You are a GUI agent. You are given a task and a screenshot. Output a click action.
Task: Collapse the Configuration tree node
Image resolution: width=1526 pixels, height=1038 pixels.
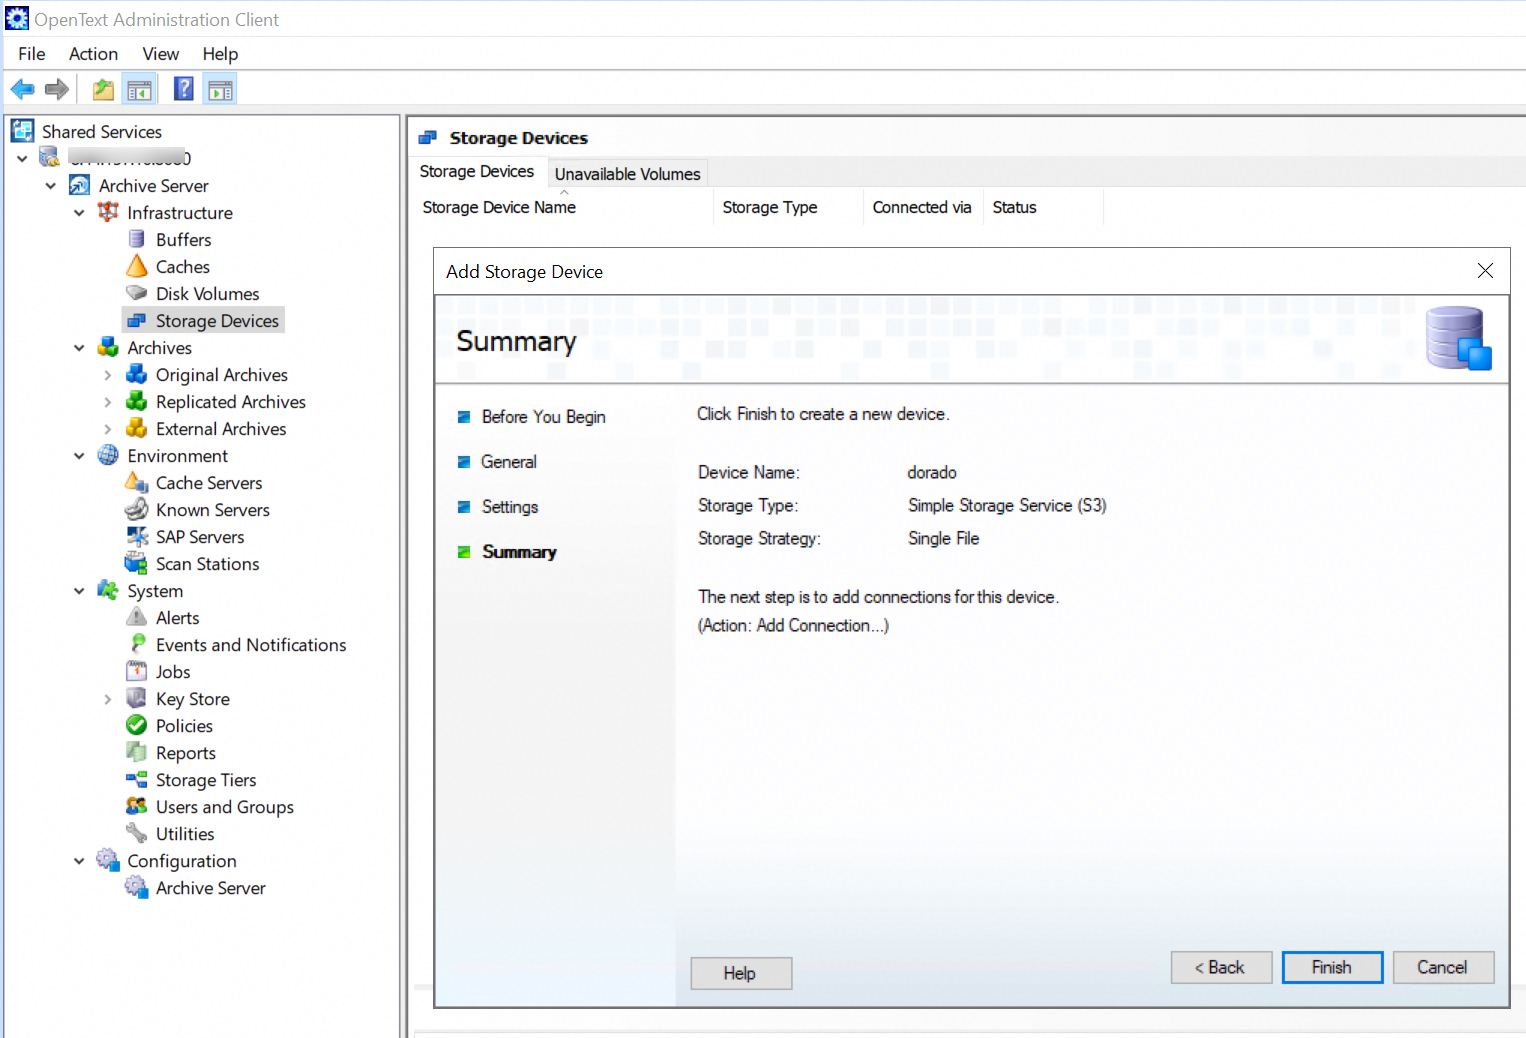pos(79,860)
